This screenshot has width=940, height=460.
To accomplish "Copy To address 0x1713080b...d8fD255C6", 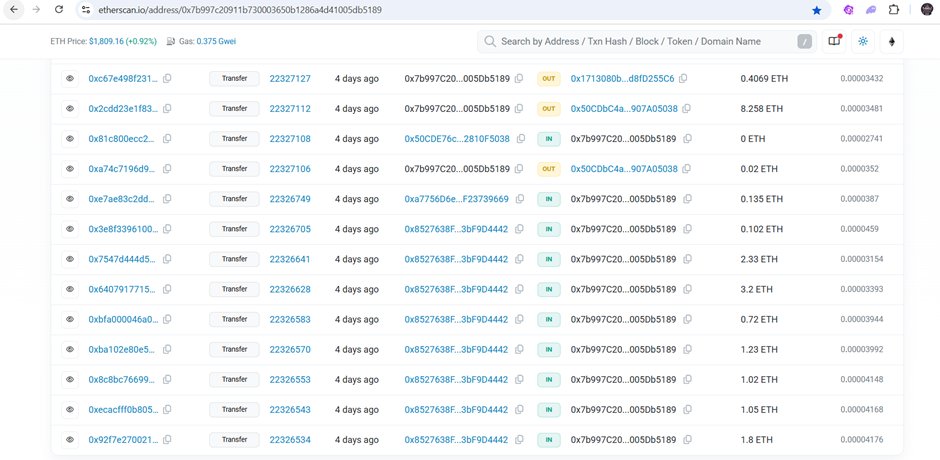I will [x=683, y=79].
